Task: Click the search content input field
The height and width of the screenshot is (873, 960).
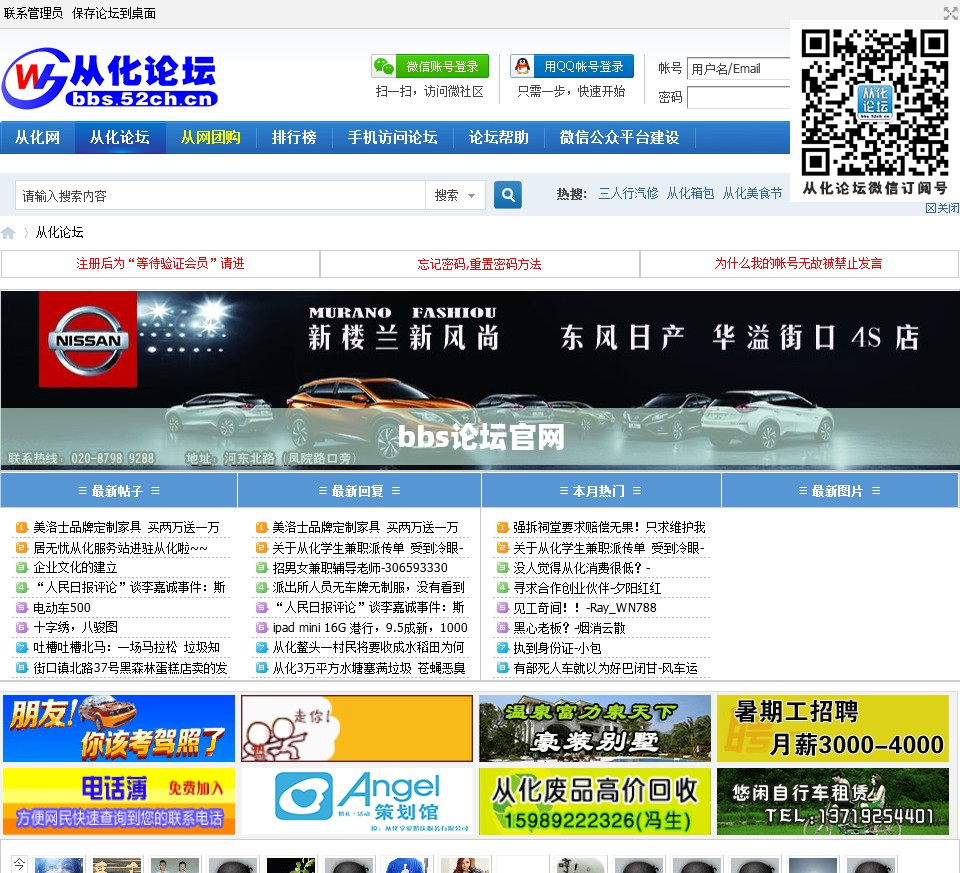Action: click(220, 195)
